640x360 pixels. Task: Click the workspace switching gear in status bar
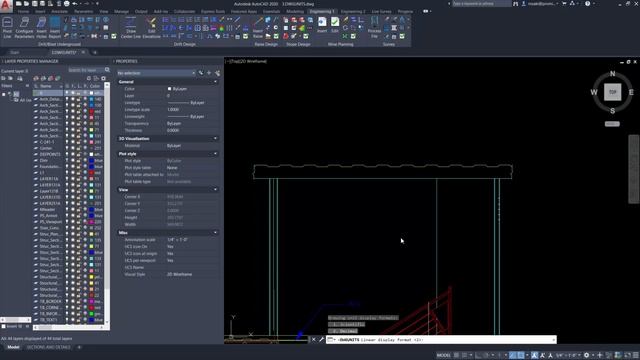coord(587,356)
